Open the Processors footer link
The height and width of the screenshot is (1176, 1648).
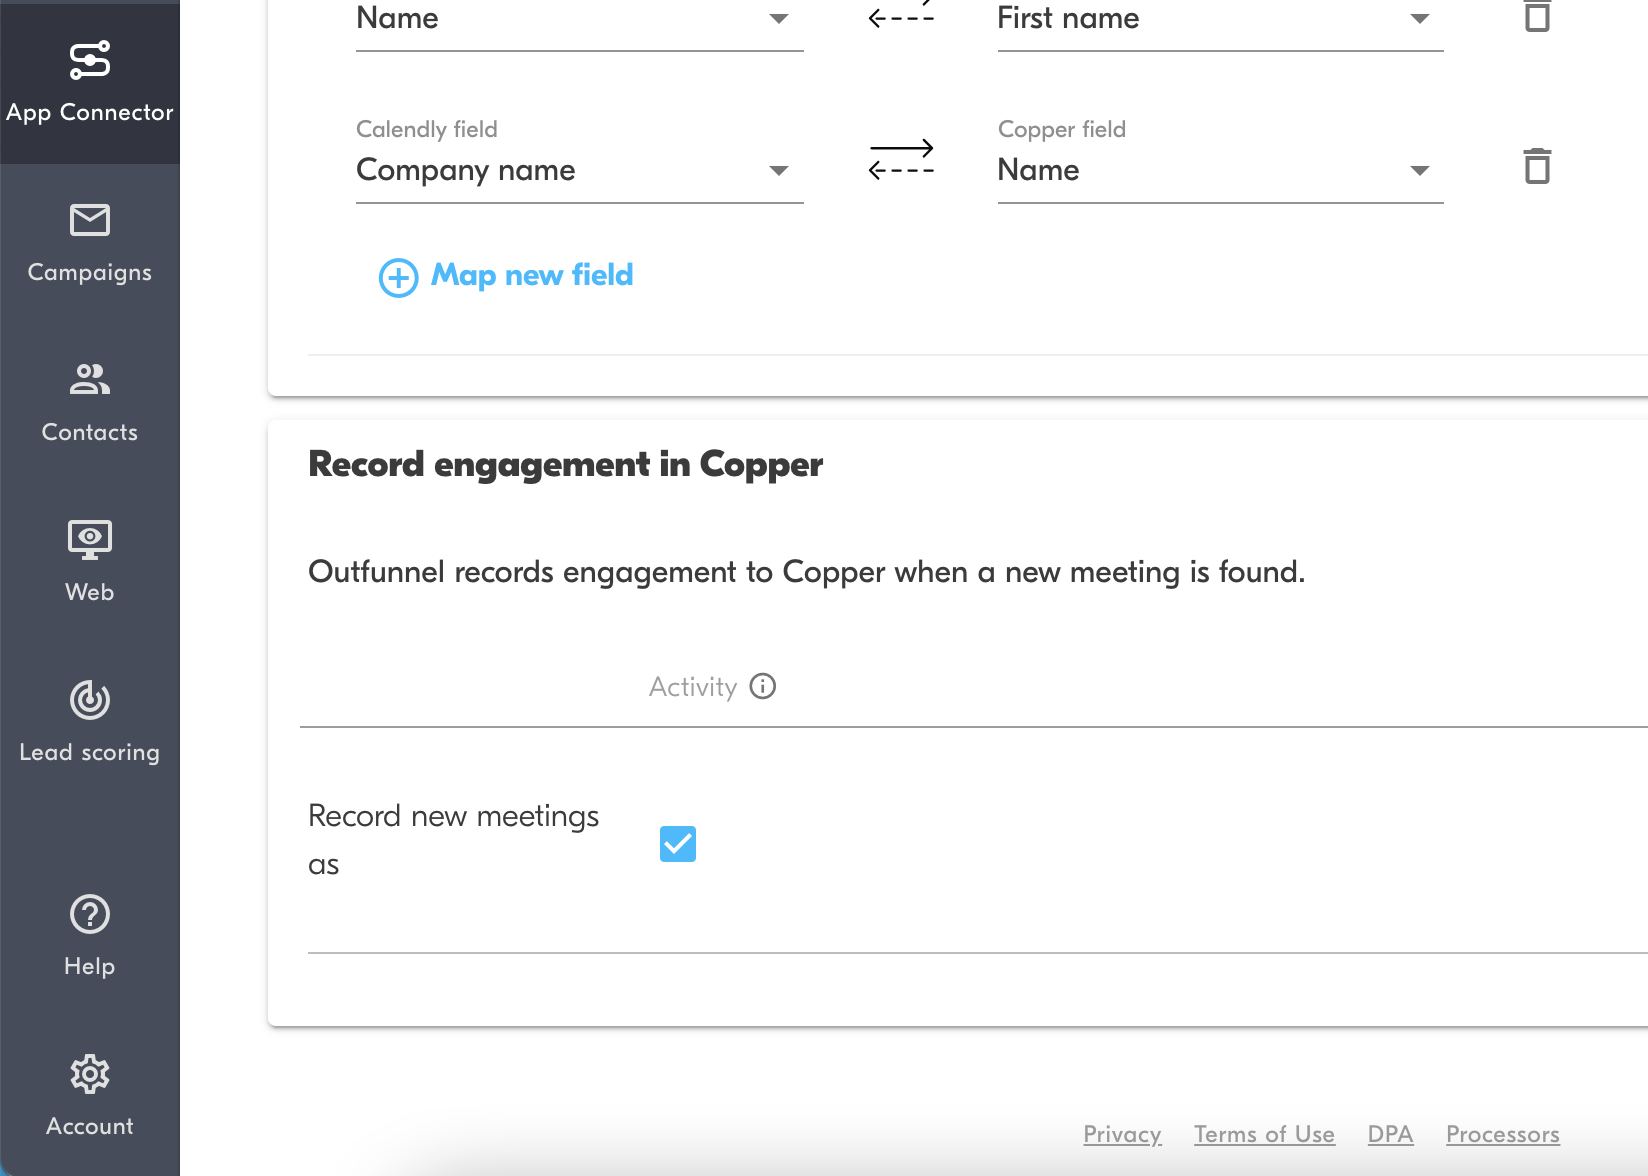click(x=1502, y=1134)
